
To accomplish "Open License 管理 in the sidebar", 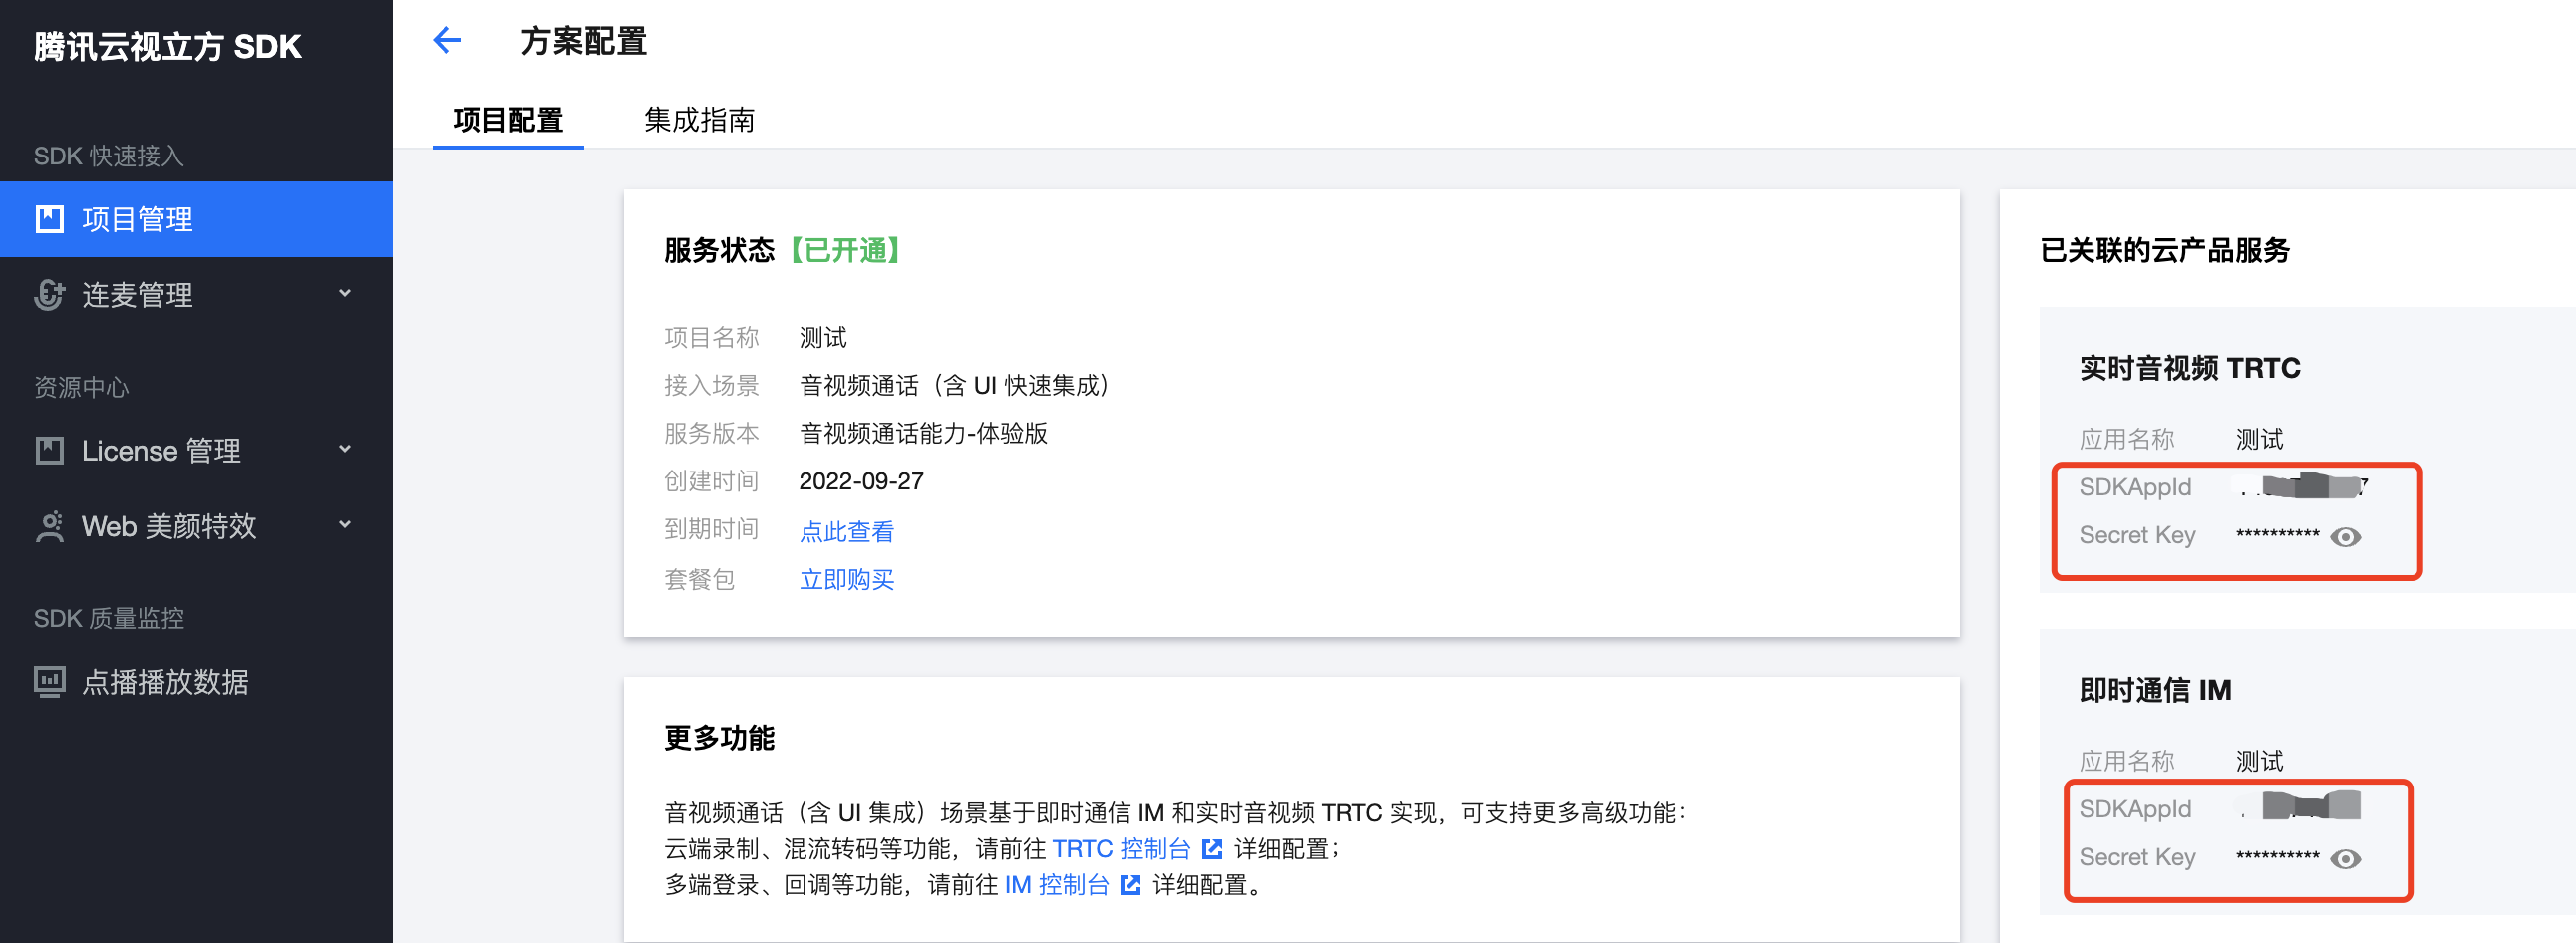I will click(x=196, y=450).
